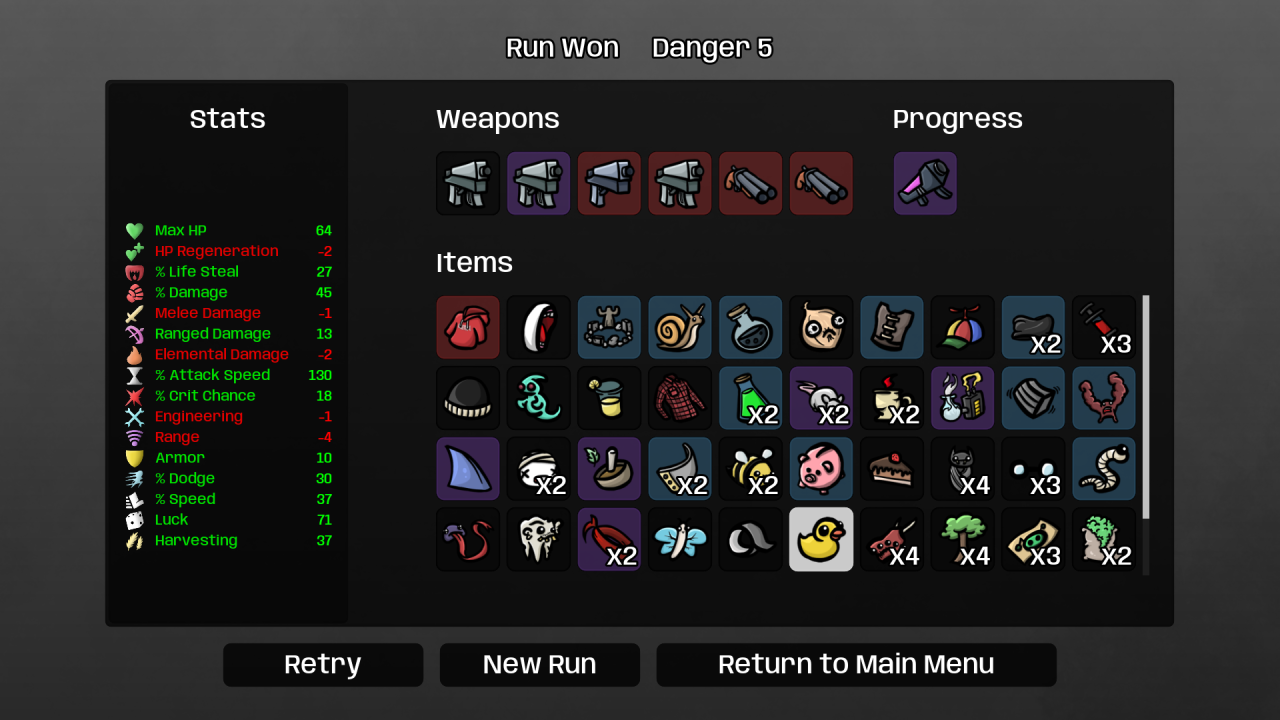Select the green potion flask x2

click(x=750, y=398)
